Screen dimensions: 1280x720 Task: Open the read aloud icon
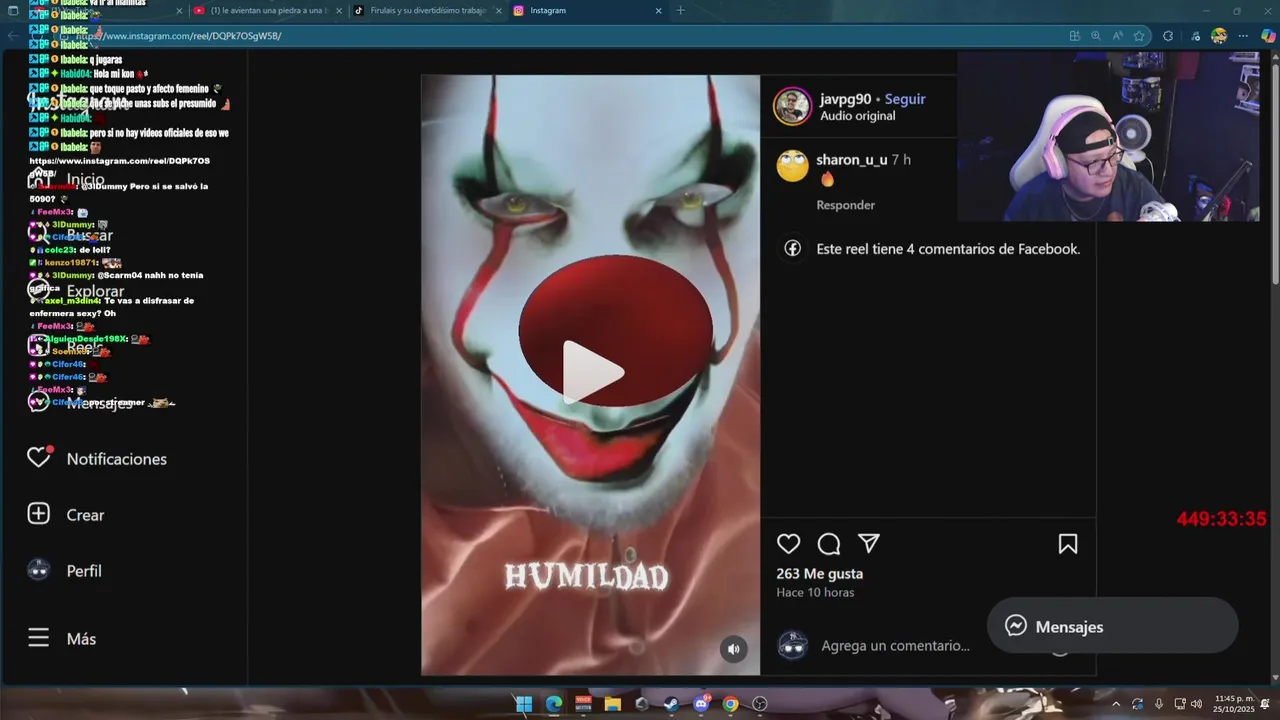[x=1117, y=36]
